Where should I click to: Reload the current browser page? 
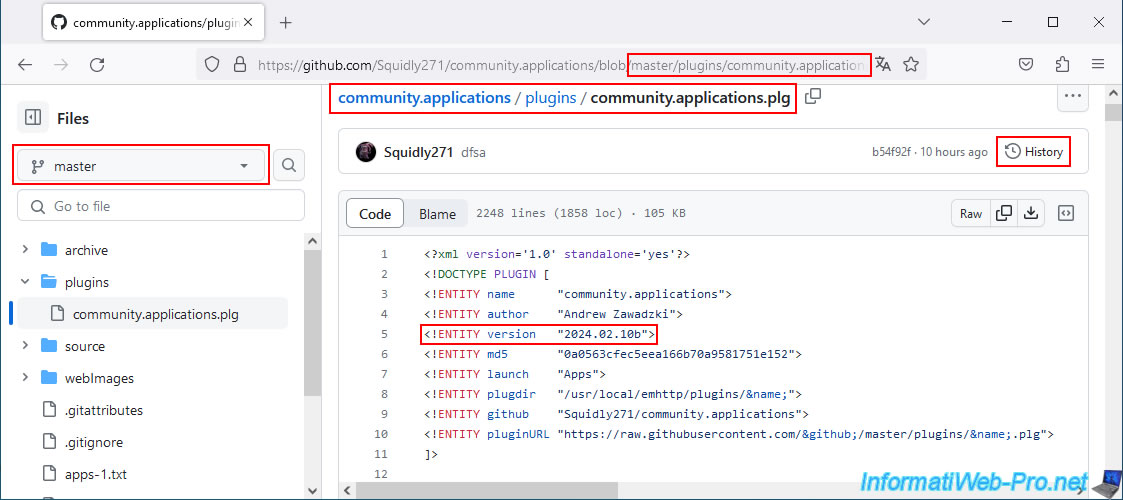pyautogui.click(x=97, y=64)
